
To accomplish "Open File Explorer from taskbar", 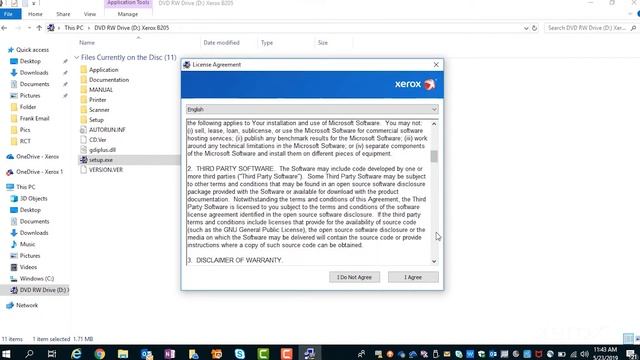I will (x=123, y=353).
